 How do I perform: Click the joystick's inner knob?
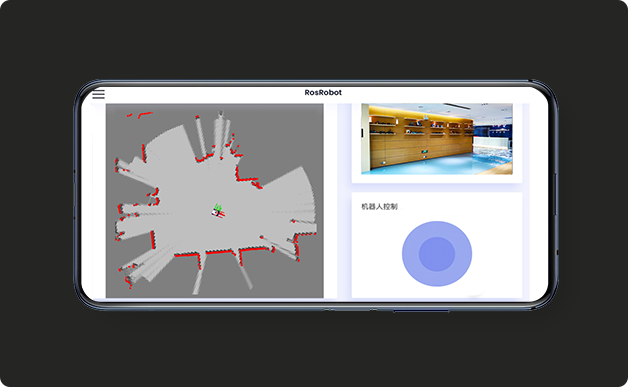[x=437, y=254]
